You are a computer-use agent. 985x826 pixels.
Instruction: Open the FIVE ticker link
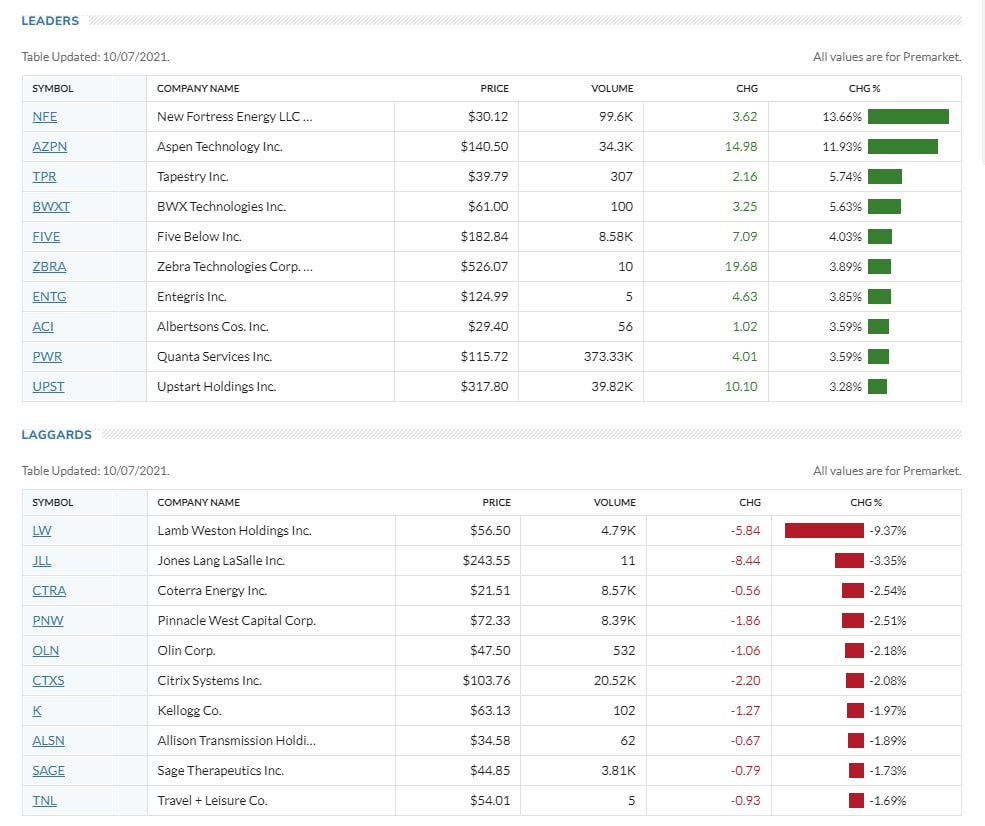coord(46,237)
